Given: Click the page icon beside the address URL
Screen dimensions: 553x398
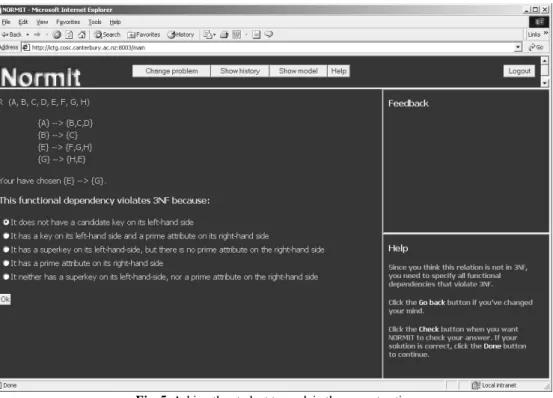Looking at the screenshot, I should [x=26, y=47].
